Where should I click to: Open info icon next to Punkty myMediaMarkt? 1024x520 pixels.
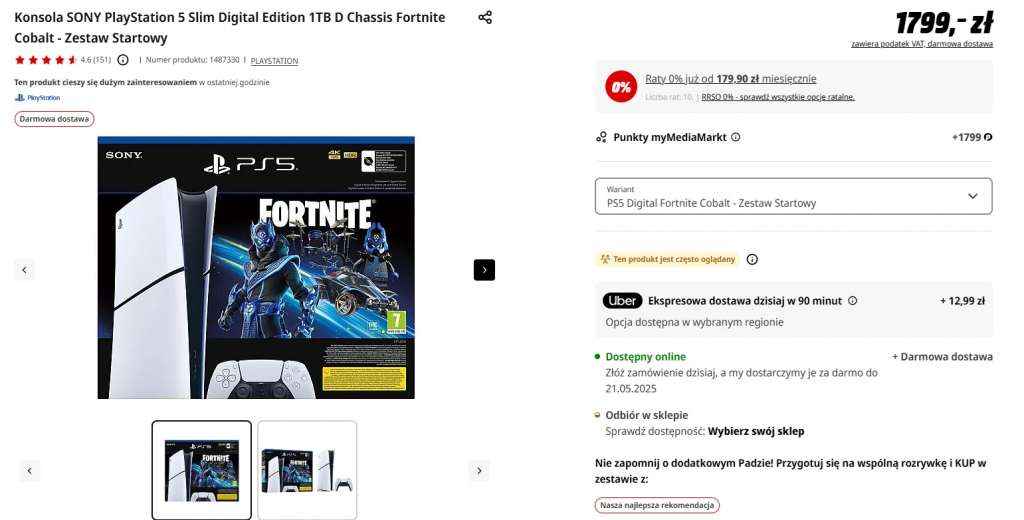[x=735, y=137]
